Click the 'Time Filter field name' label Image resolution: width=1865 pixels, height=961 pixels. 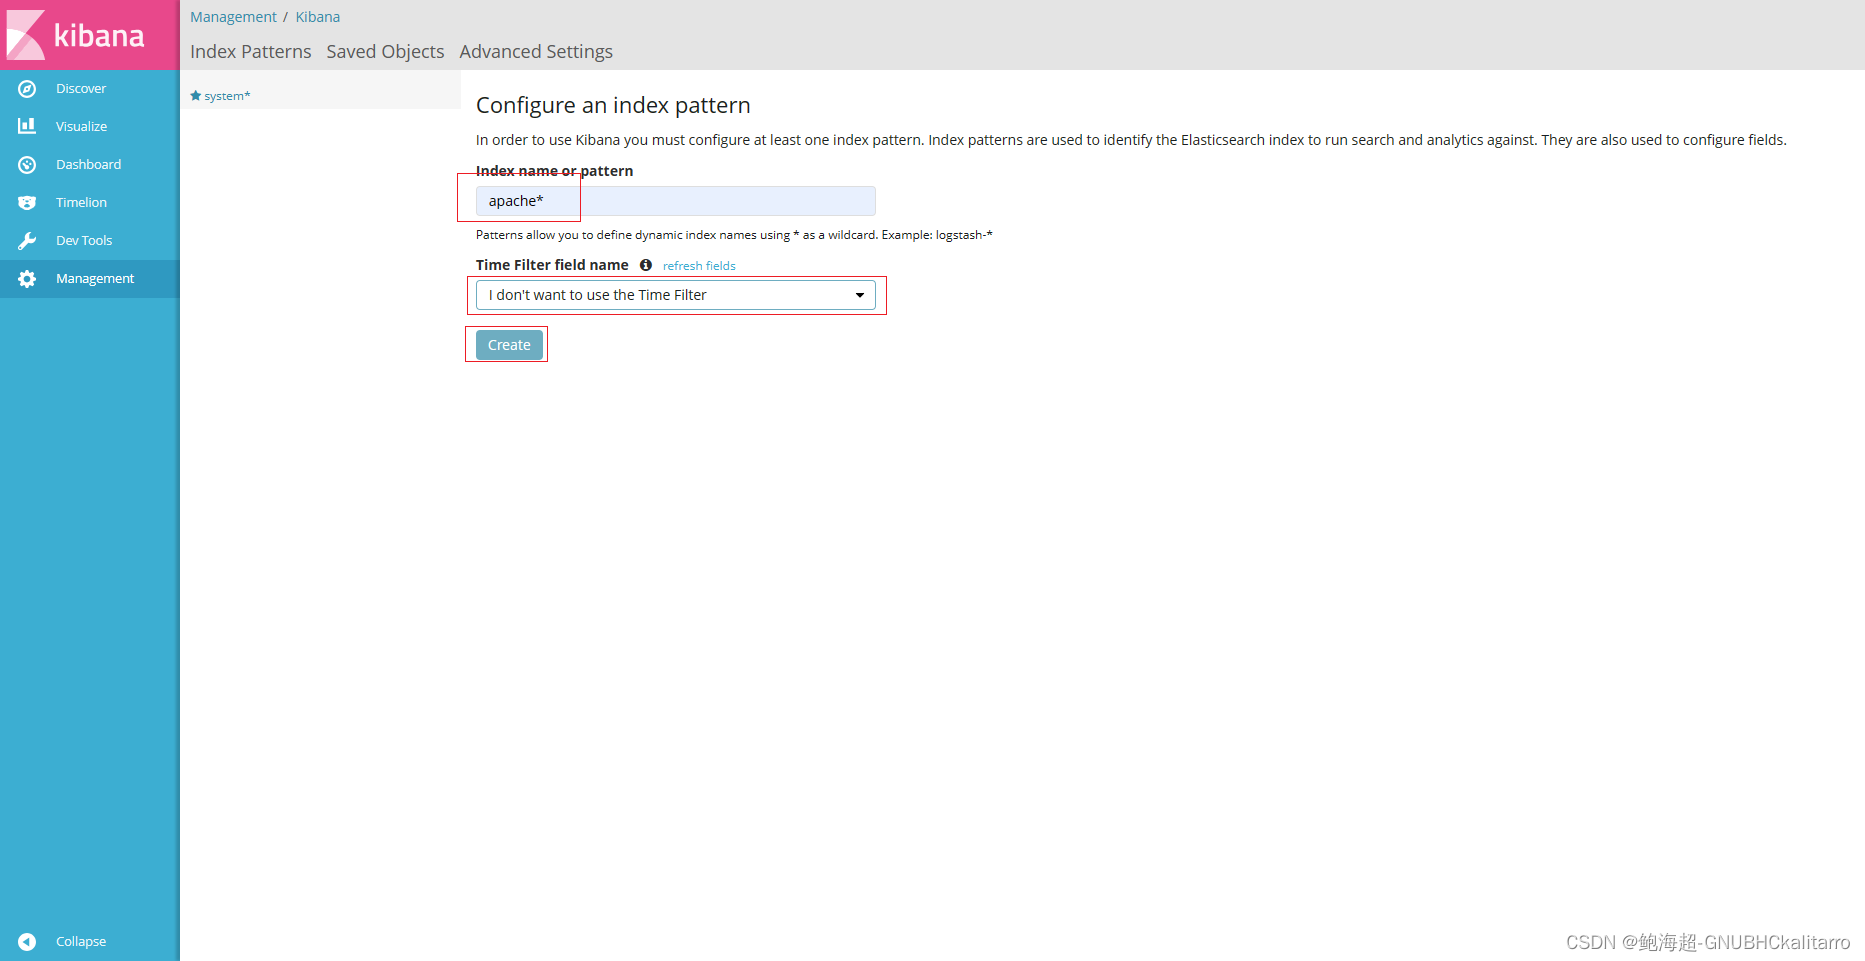[x=552, y=265]
